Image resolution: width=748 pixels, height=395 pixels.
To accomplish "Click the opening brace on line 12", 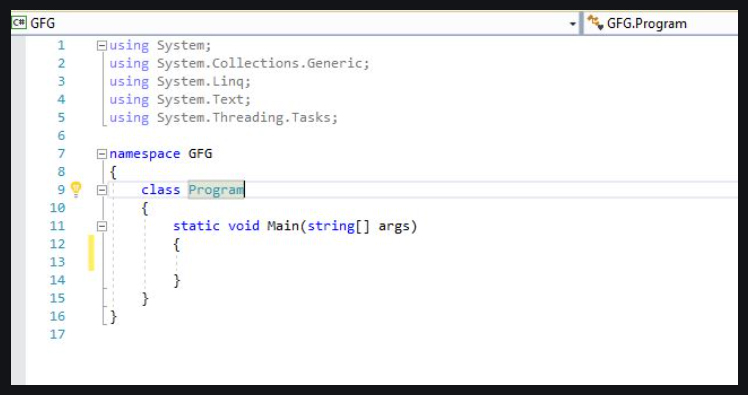I will coord(177,245).
